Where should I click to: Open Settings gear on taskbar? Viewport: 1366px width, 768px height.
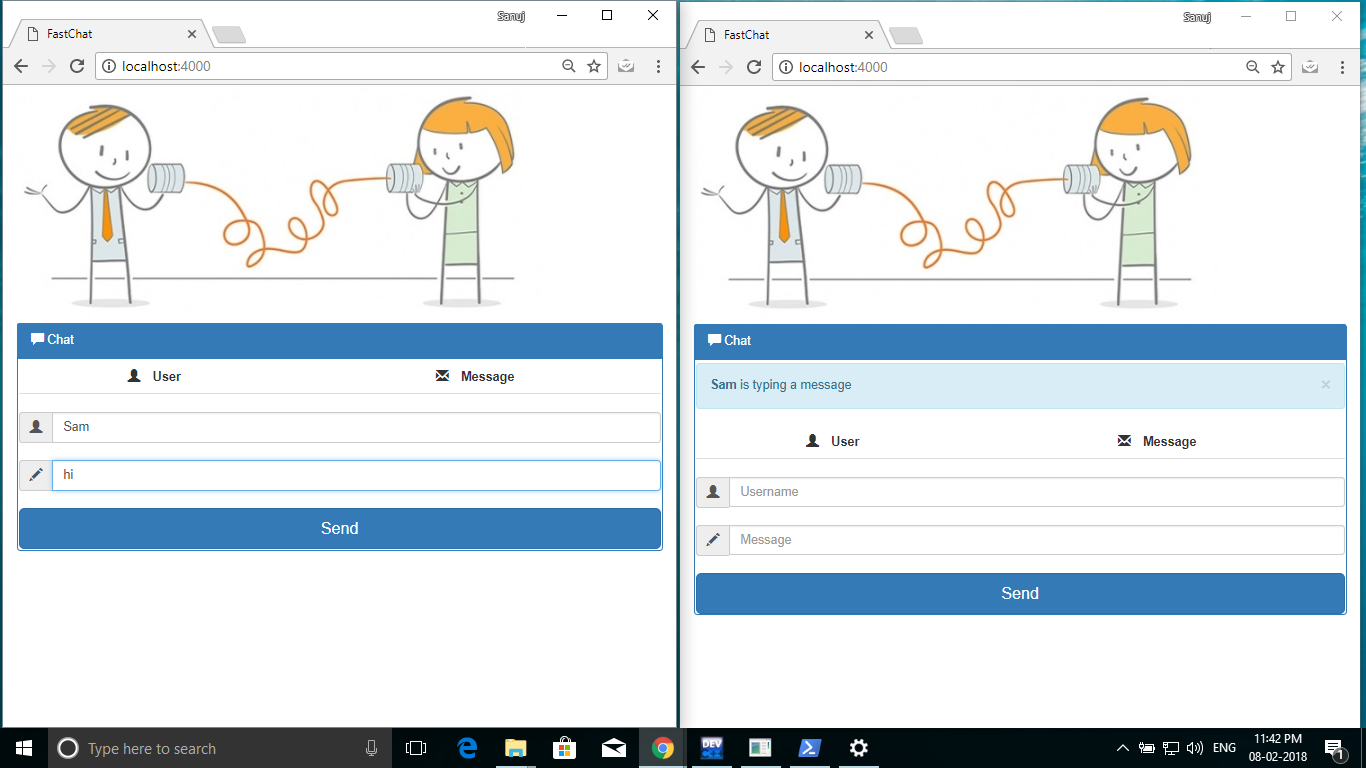(x=858, y=748)
